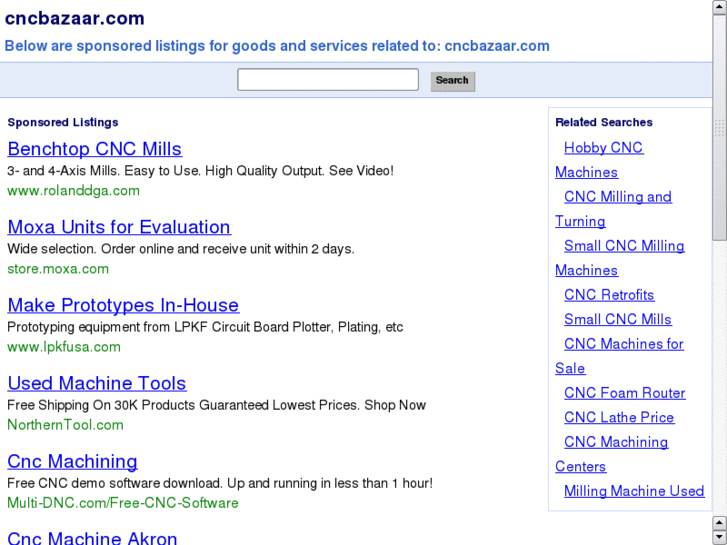Open the Moxa Units for Evaluation link

(119, 227)
